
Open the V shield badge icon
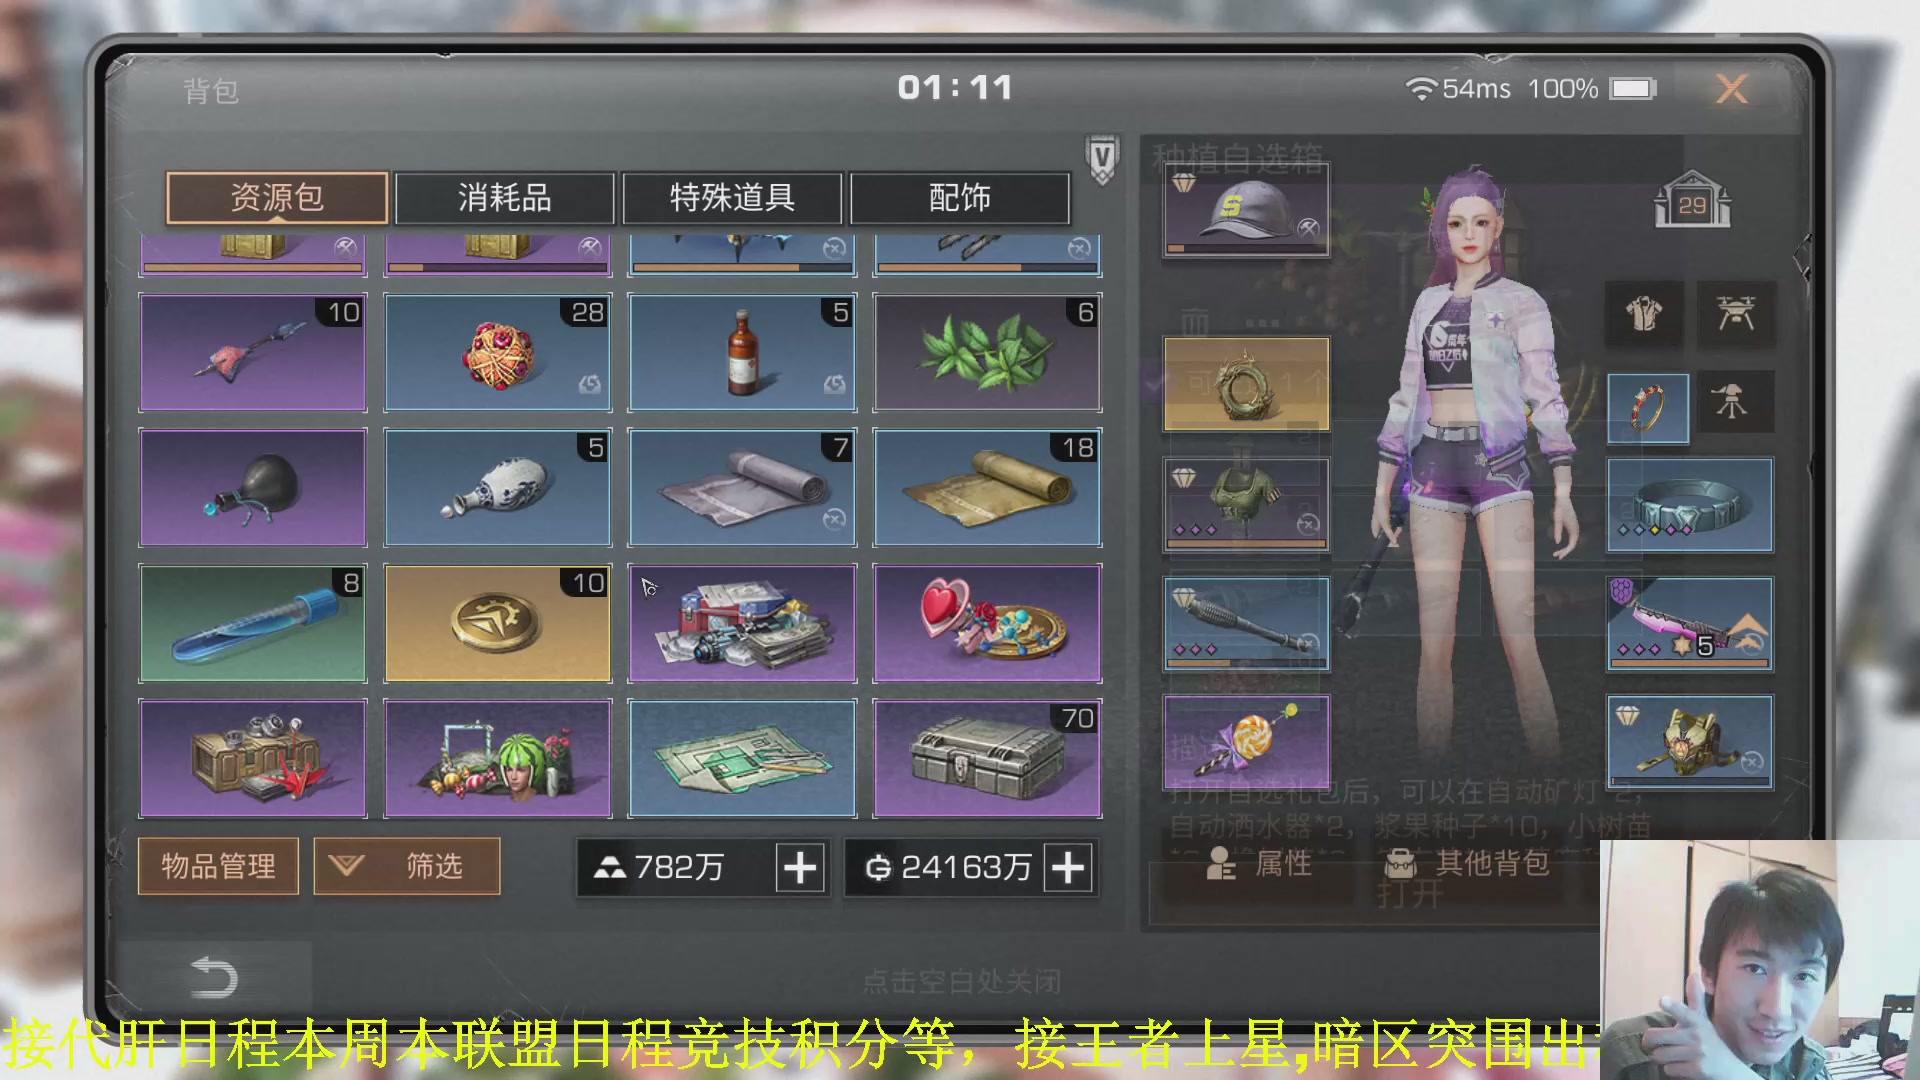click(x=1102, y=160)
